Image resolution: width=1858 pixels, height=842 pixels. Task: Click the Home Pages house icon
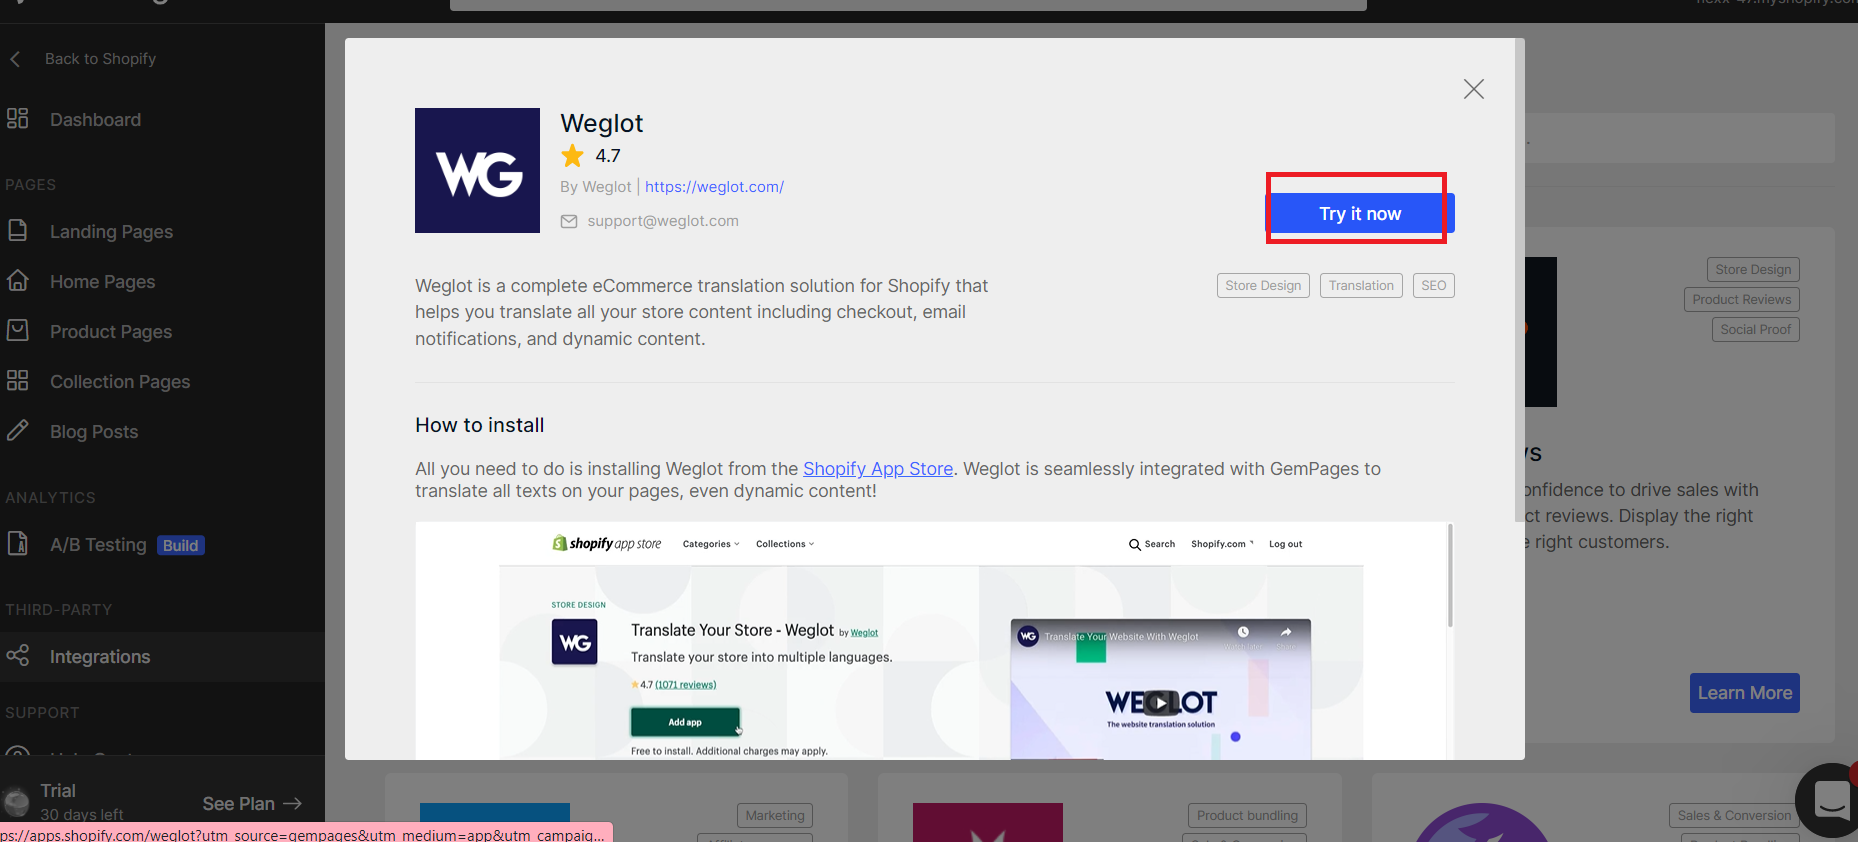point(17,281)
